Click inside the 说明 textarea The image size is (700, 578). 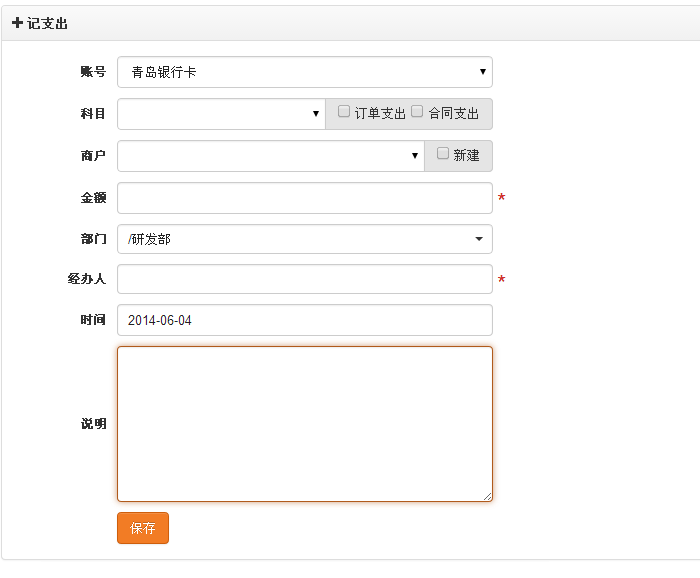(x=305, y=424)
